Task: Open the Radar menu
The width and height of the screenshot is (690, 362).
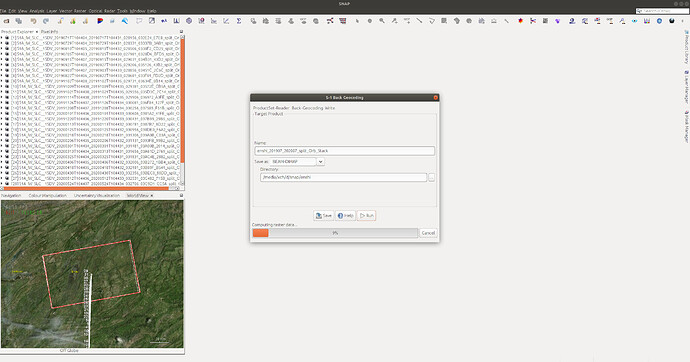Action: coord(110,11)
